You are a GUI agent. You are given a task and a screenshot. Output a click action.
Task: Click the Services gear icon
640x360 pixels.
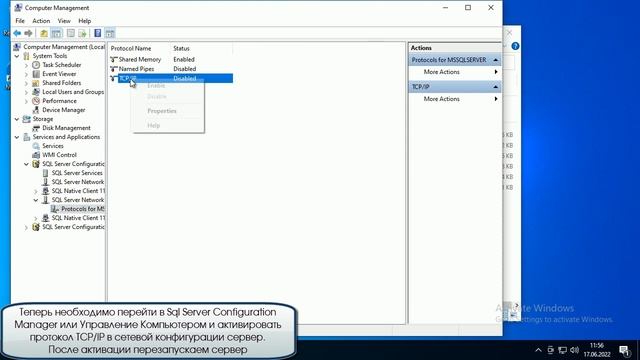[x=36, y=146]
